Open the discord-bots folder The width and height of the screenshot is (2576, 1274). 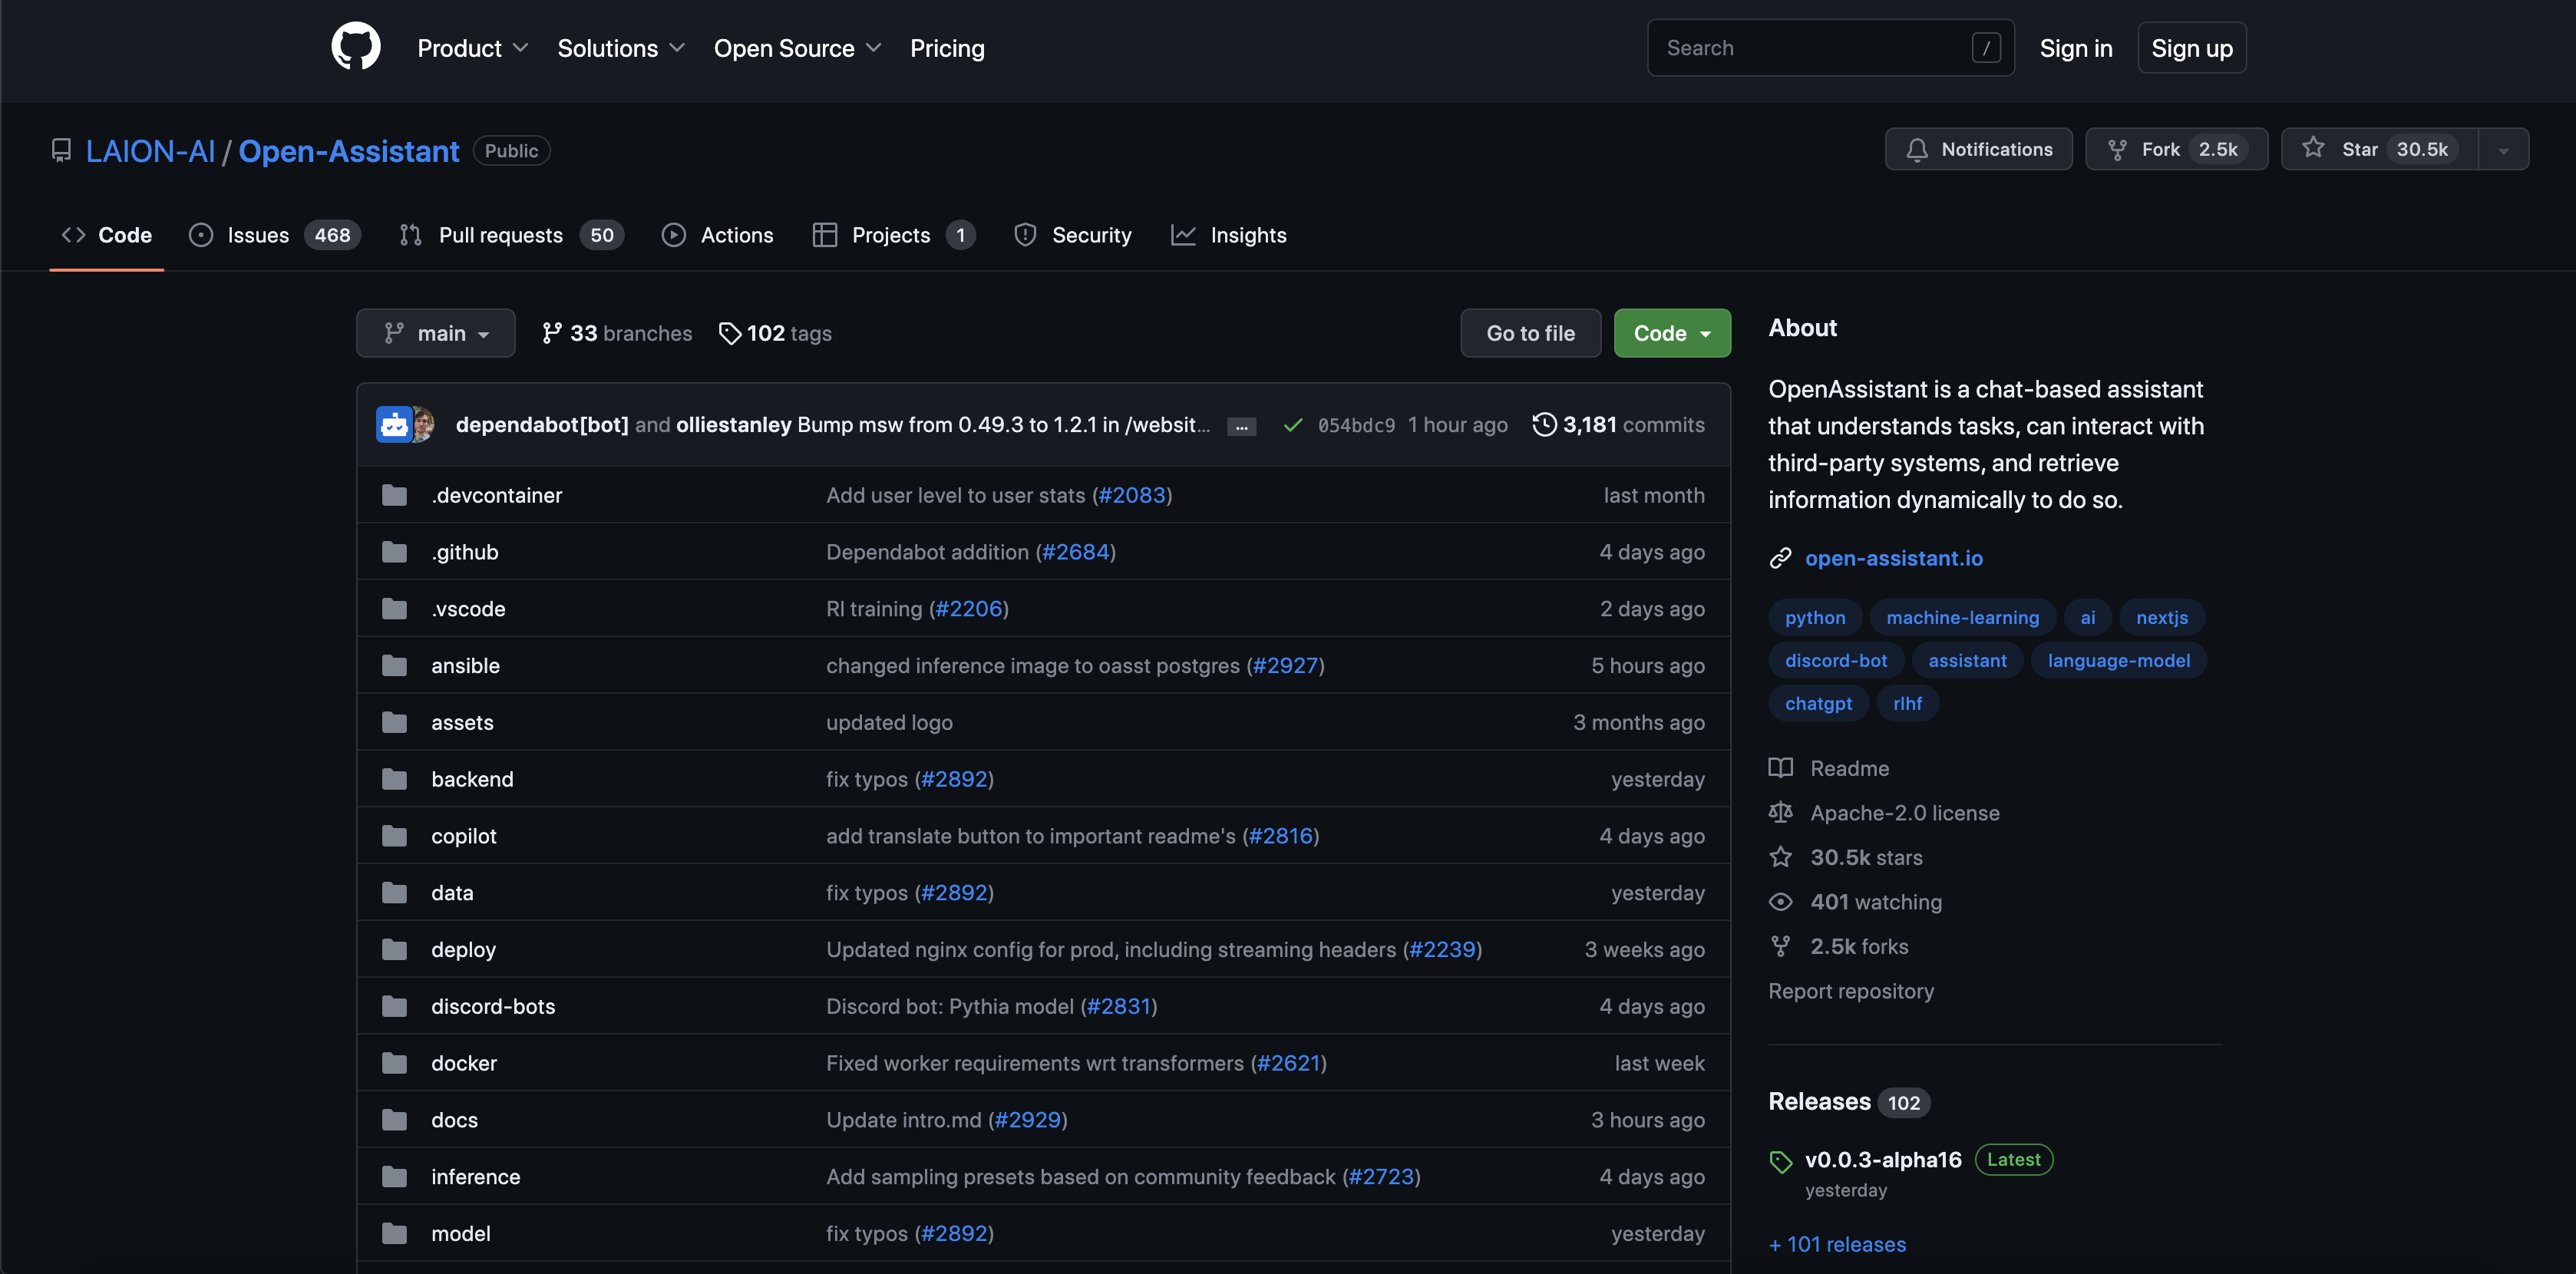pyautogui.click(x=493, y=1006)
